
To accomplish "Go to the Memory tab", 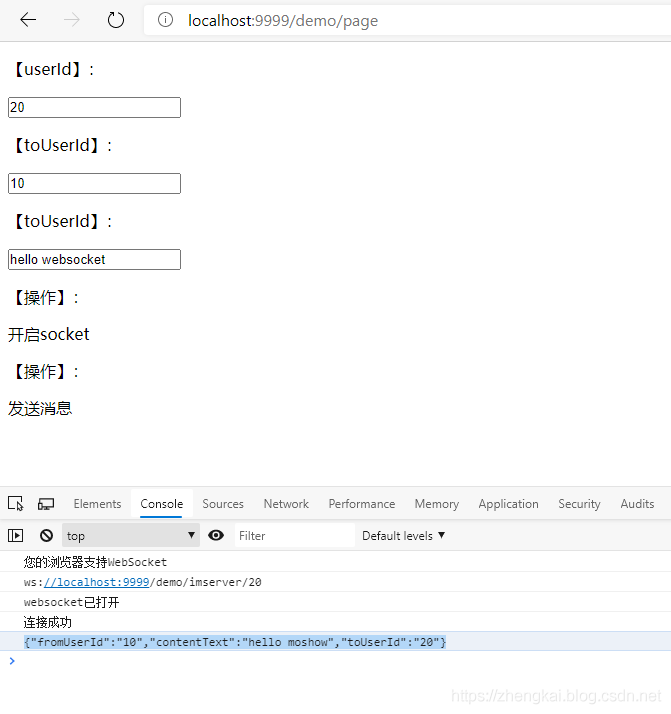I will (x=437, y=504).
